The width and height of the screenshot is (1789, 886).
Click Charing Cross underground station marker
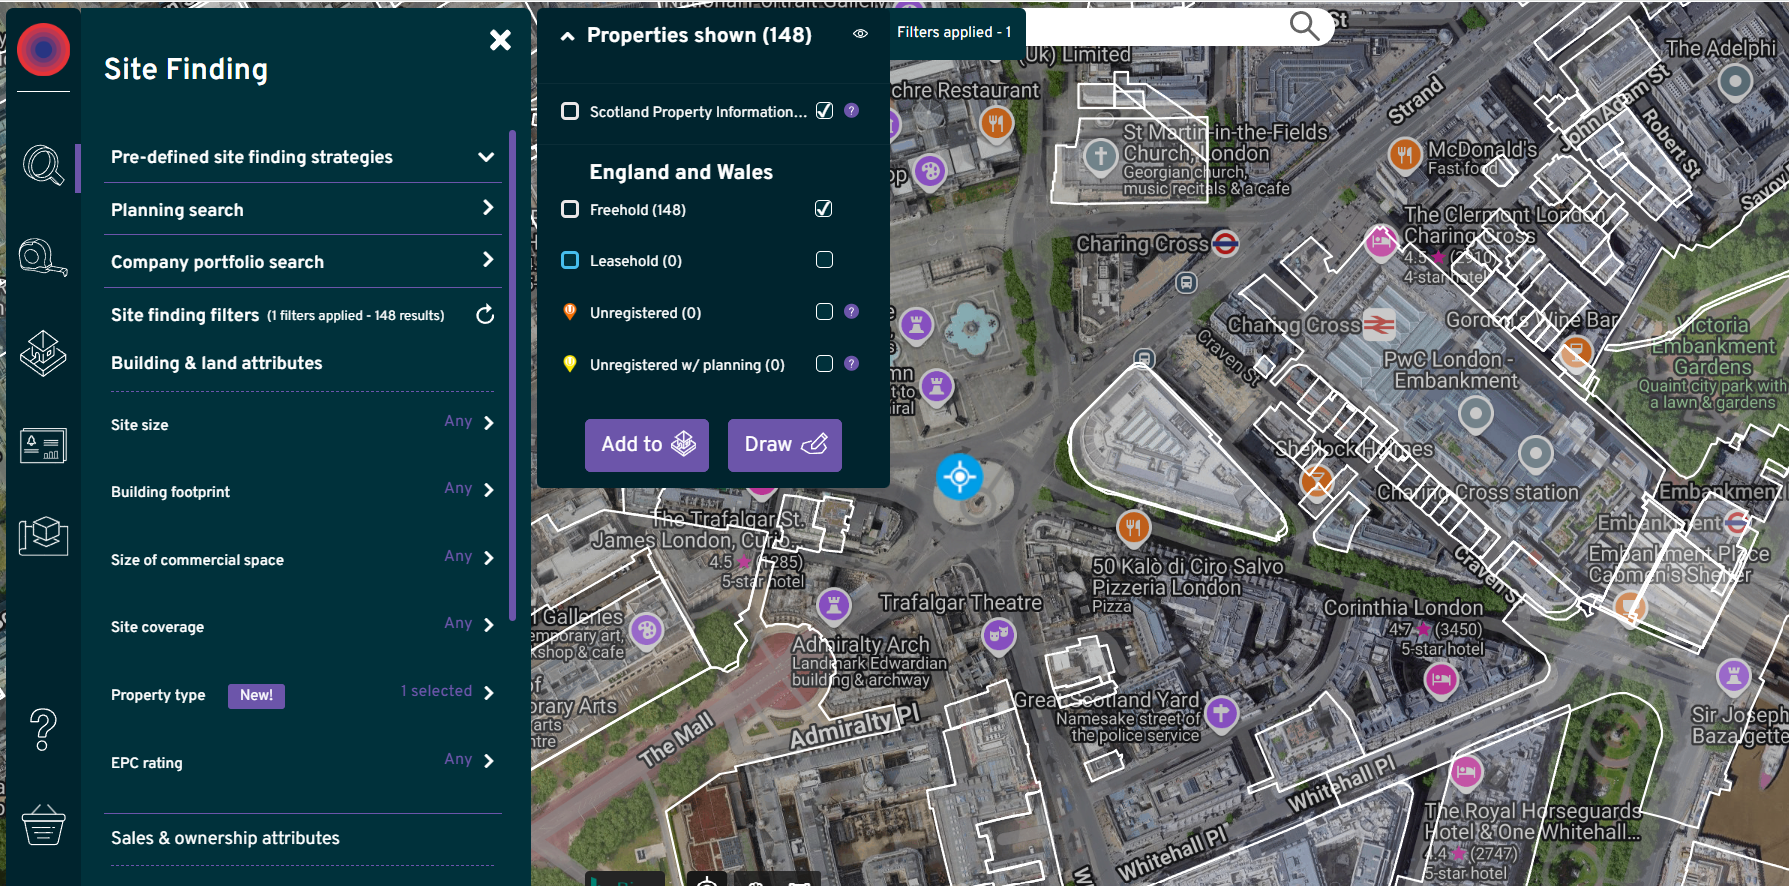(x=1225, y=243)
